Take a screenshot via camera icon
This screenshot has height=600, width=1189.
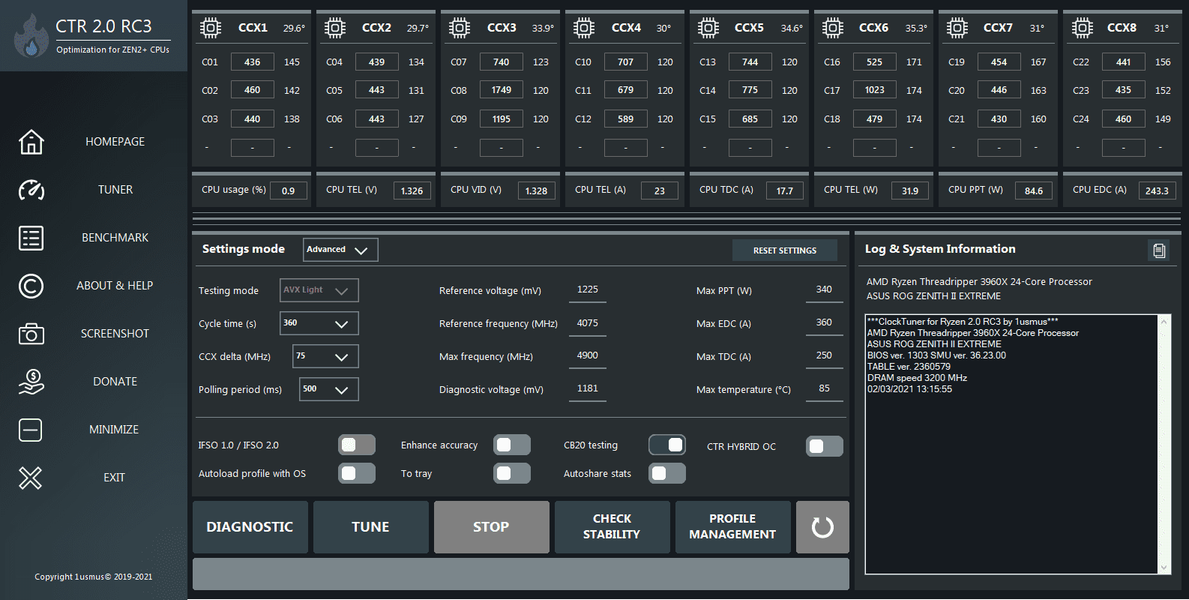pyautogui.click(x=31, y=334)
